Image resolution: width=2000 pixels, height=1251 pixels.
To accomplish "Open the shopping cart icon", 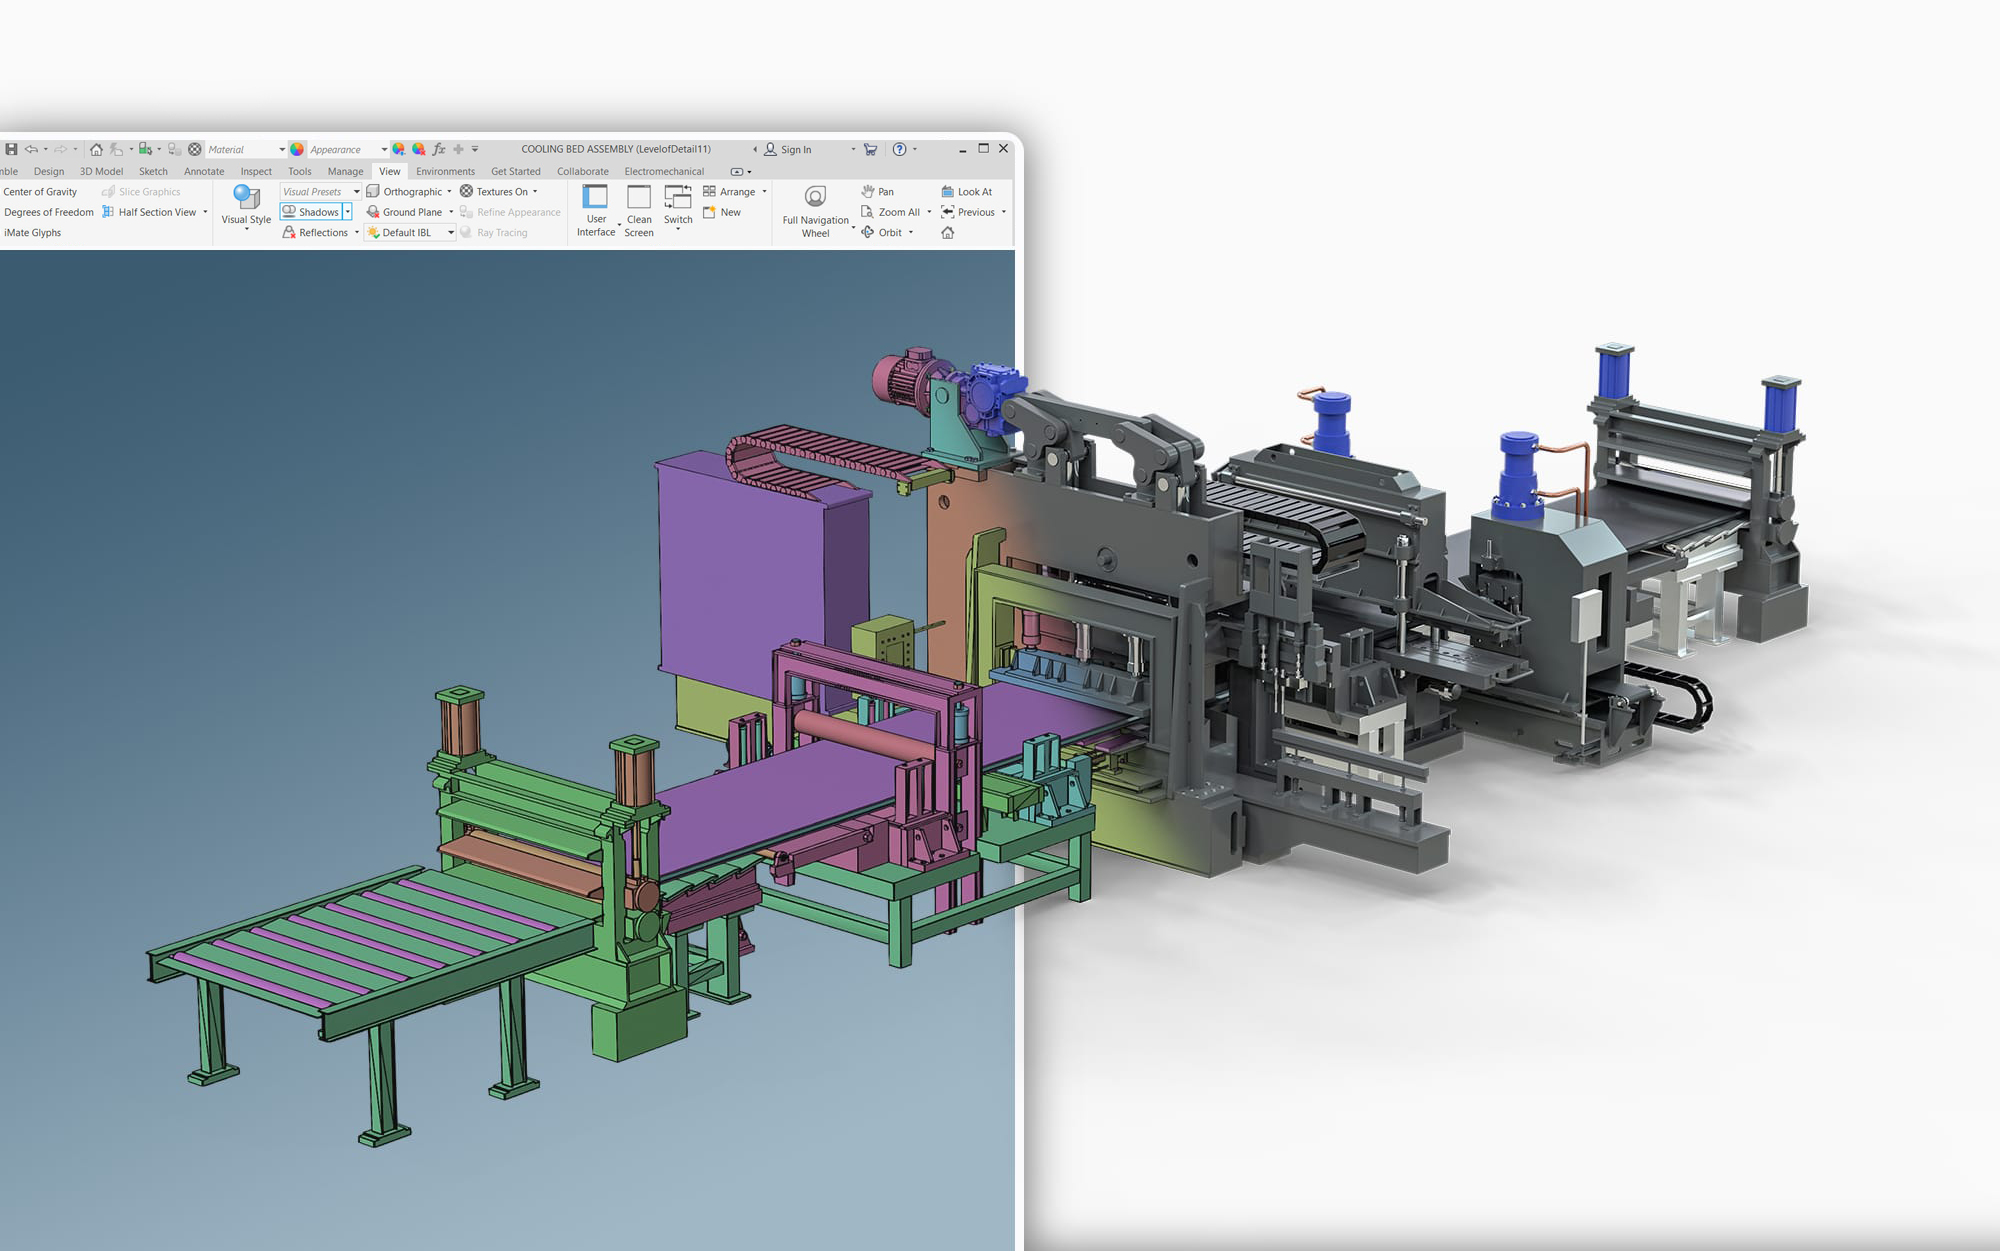I will [x=870, y=149].
